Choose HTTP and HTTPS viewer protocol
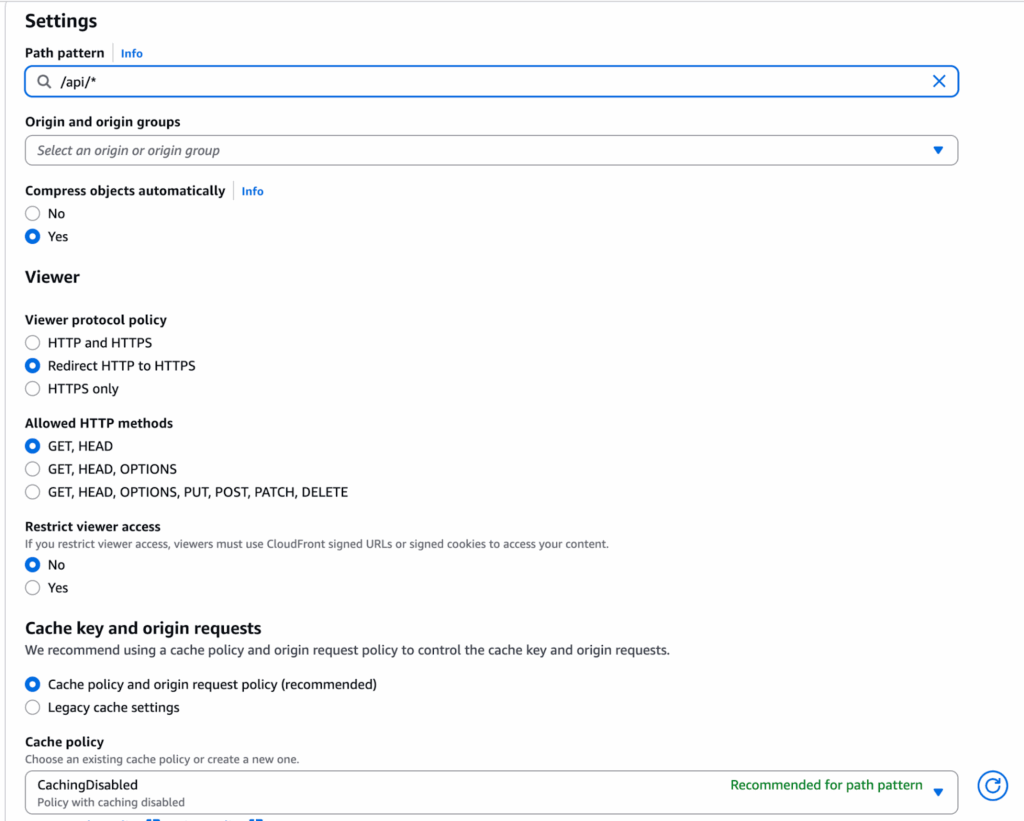The width and height of the screenshot is (1024, 821). pos(33,343)
